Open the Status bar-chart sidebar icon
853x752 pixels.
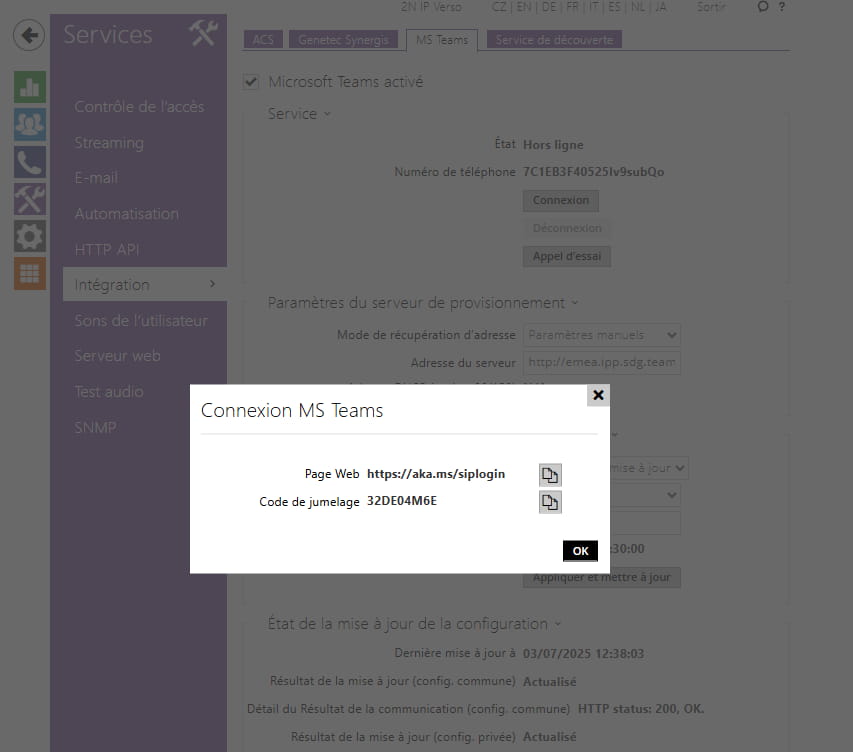tap(30, 87)
